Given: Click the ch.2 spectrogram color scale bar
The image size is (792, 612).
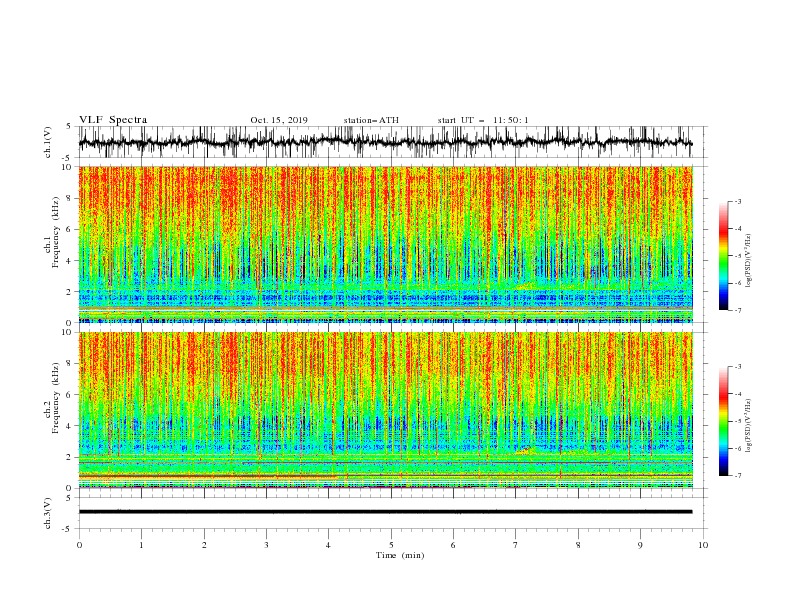Looking at the screenshot, I should [723, 421].
